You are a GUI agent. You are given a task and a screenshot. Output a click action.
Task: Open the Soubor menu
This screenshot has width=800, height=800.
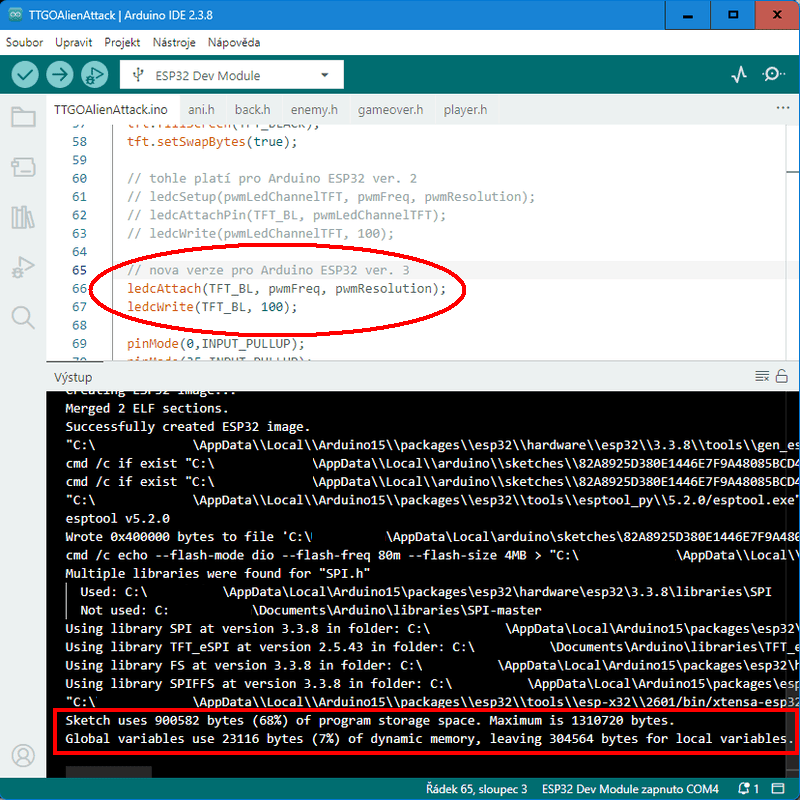(24, 42)
